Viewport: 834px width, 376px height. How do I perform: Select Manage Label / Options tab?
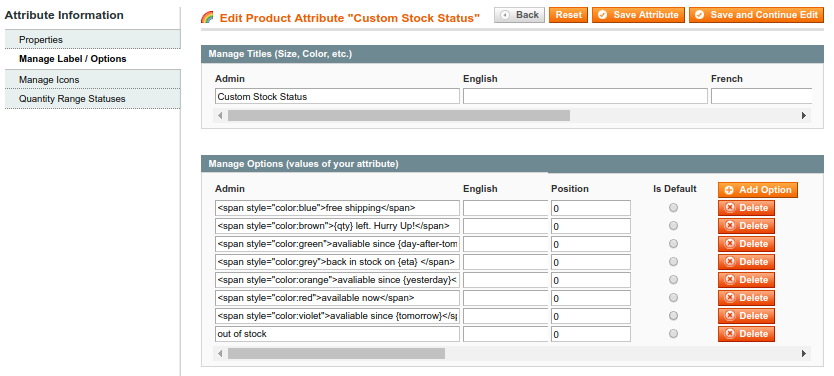point(93,59)
